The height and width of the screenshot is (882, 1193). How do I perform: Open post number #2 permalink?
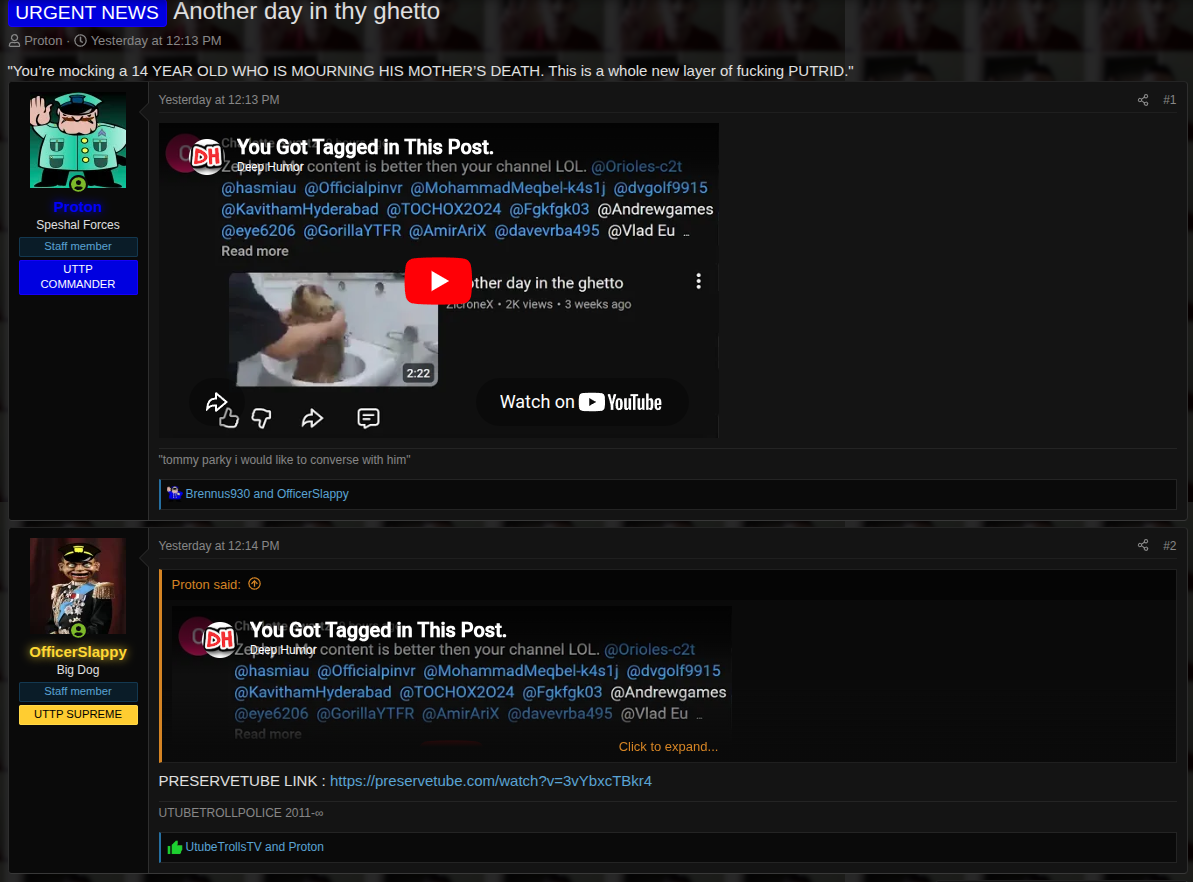coord(1169,546)
